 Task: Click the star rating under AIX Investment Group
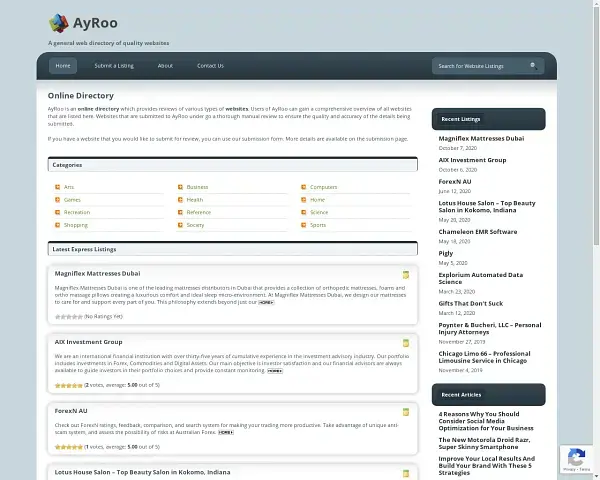[68, 385]
